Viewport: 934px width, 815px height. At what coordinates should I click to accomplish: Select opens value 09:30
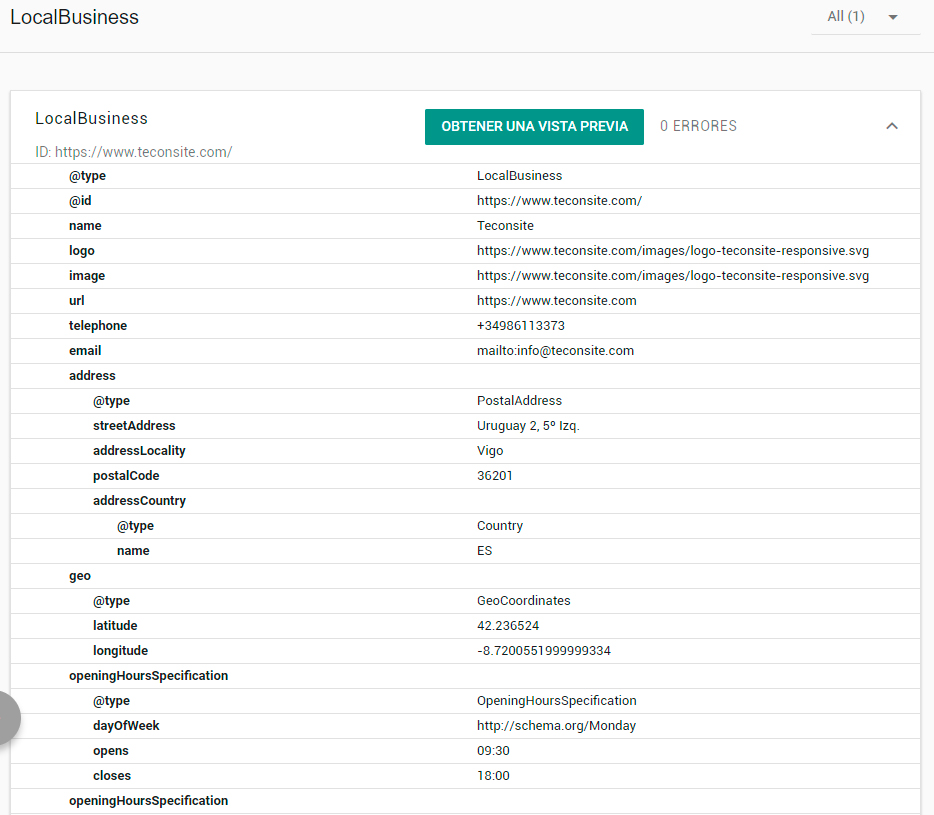493,751
